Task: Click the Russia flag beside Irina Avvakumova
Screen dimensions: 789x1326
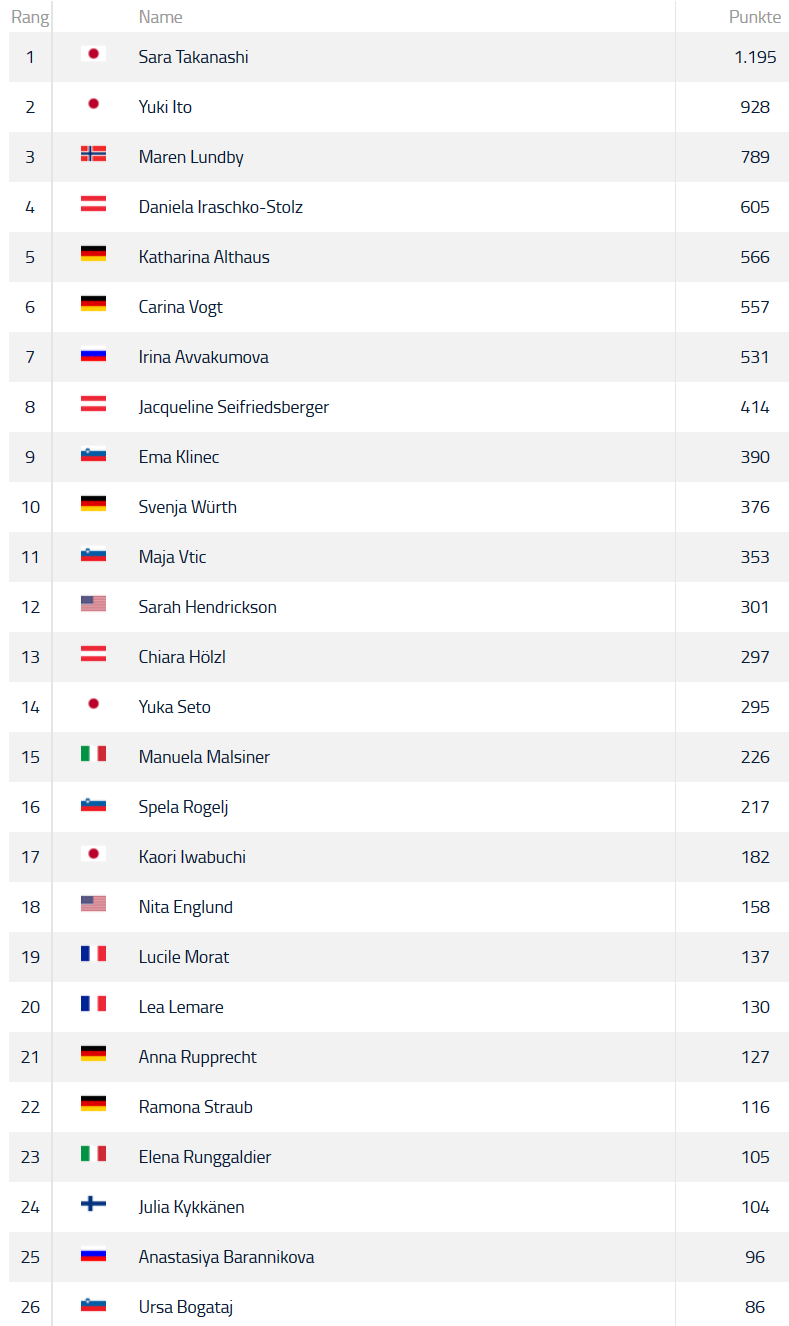Action: click(x=93, y=354)
